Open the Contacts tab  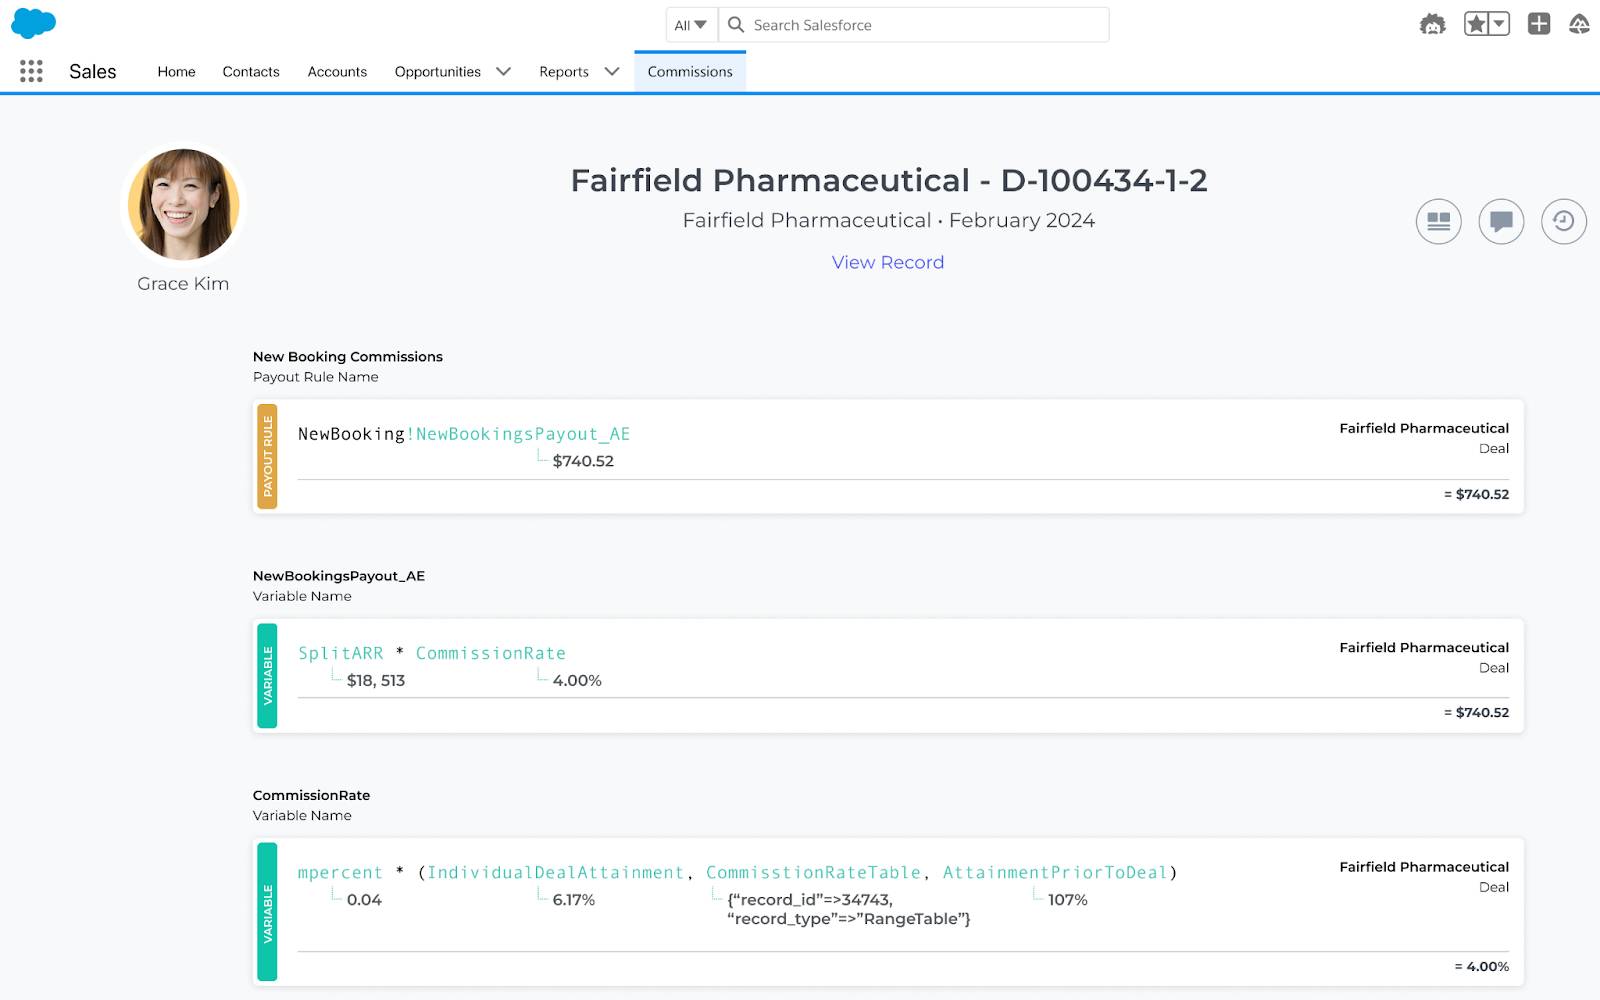pos(251,72)
